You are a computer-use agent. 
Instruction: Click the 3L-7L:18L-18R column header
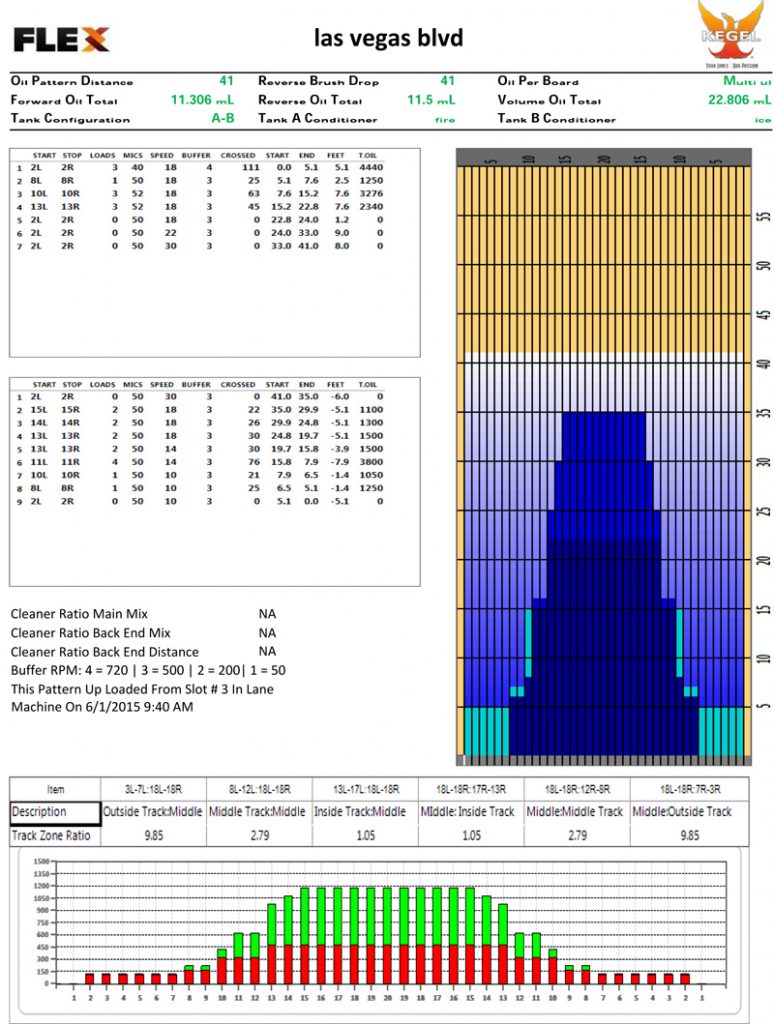(154, 789)
